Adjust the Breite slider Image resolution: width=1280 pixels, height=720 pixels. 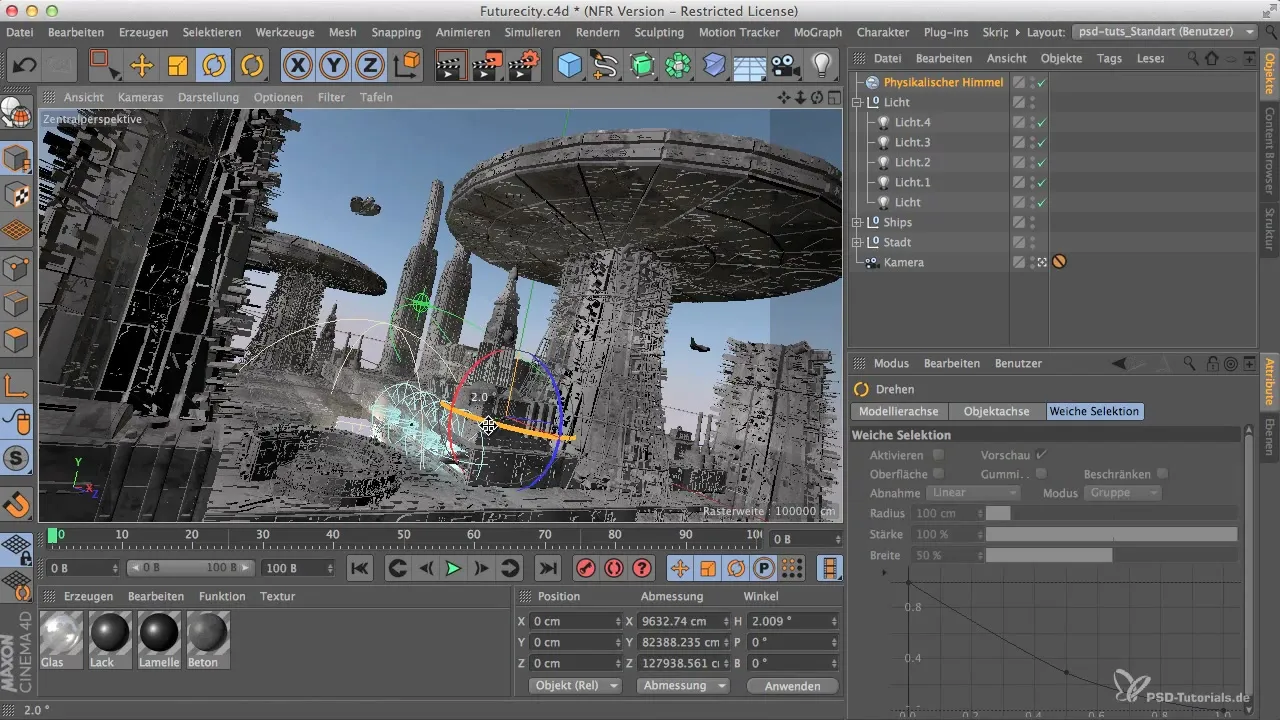pos(1112,555)
